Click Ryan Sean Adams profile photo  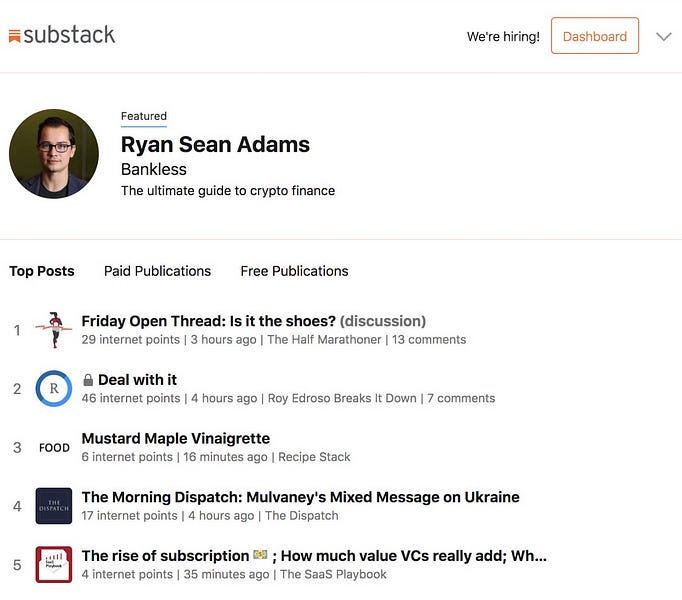click(x=54, y=154)
